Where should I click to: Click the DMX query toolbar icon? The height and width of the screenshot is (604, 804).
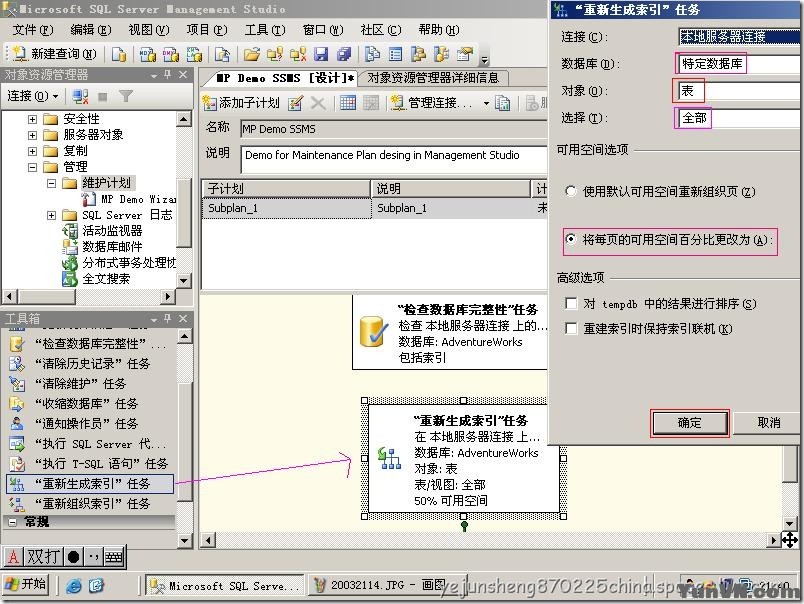point(171,54)
